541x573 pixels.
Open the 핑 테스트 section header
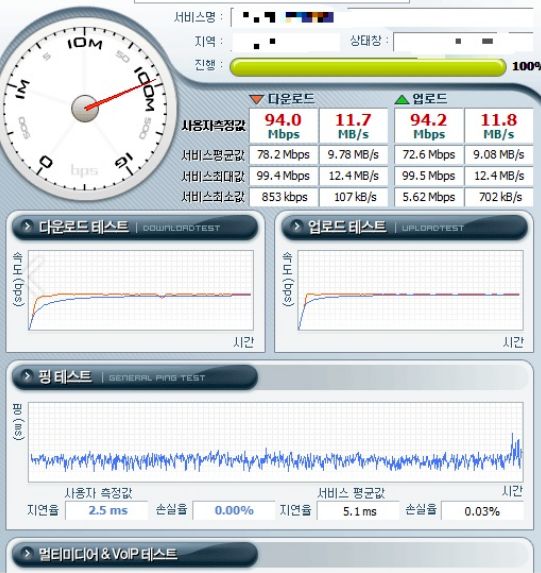coord(135,377)
